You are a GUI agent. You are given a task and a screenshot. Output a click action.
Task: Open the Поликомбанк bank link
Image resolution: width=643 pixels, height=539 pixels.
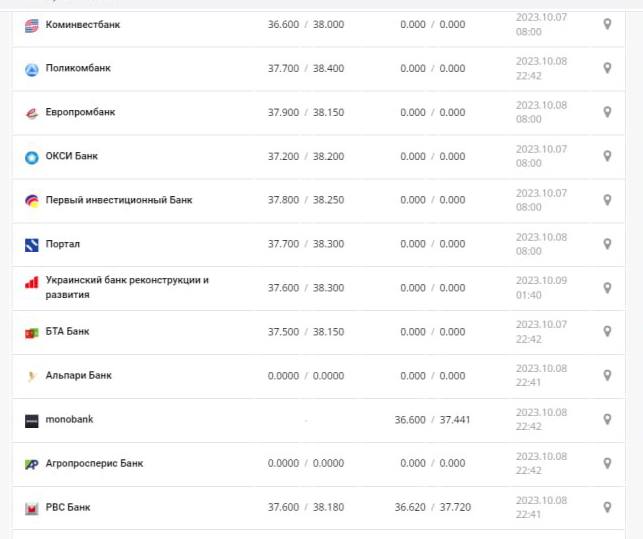click(78, 68)
